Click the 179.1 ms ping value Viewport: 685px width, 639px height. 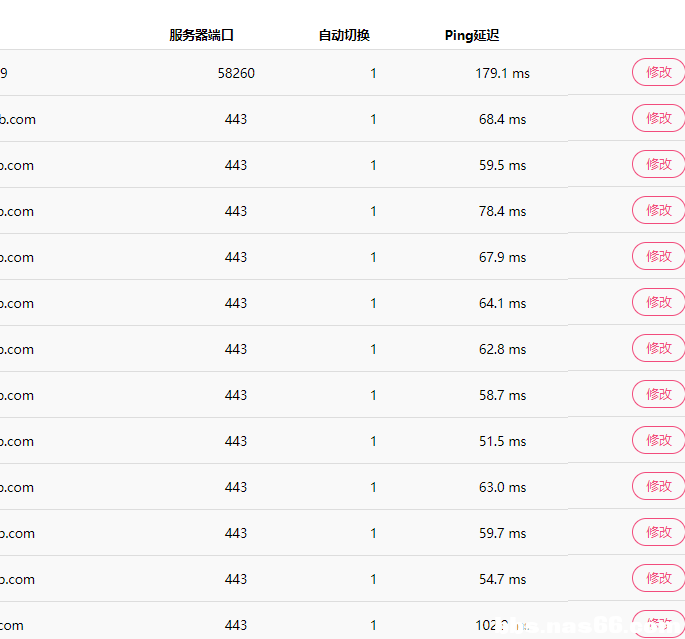[x=502, y=73]
